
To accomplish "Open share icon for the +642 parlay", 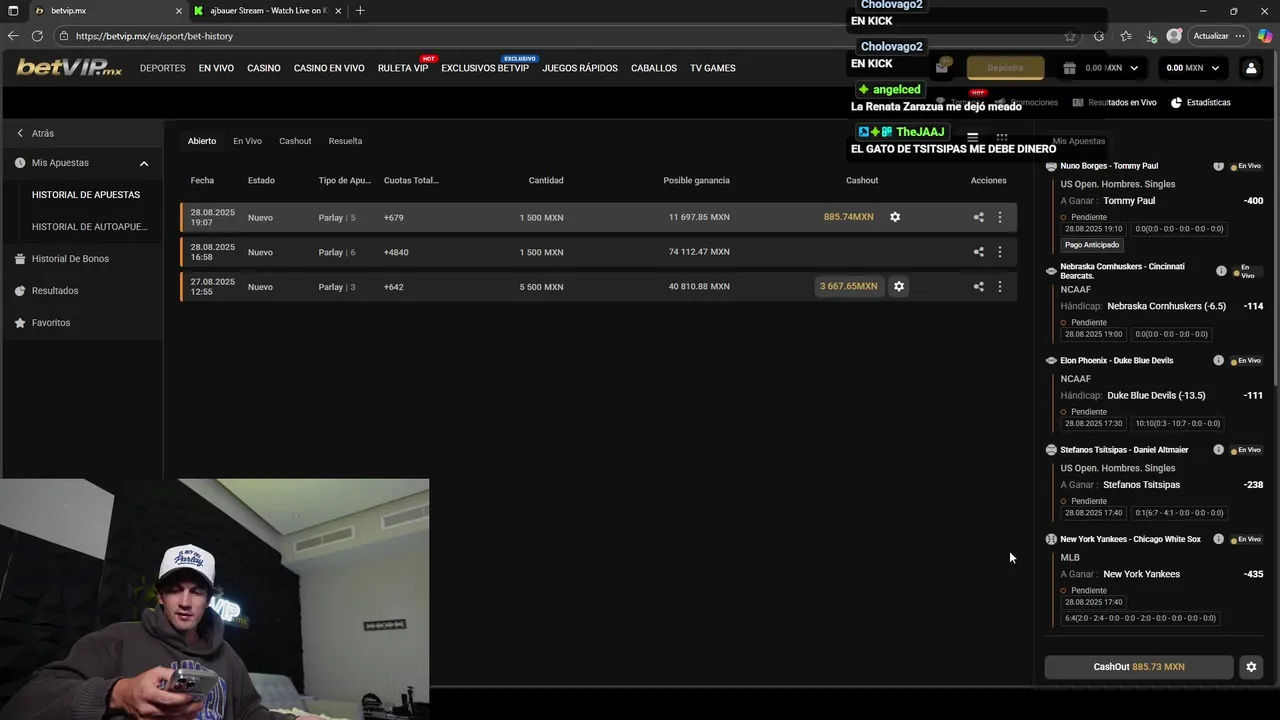I will [x=978, y=287].
